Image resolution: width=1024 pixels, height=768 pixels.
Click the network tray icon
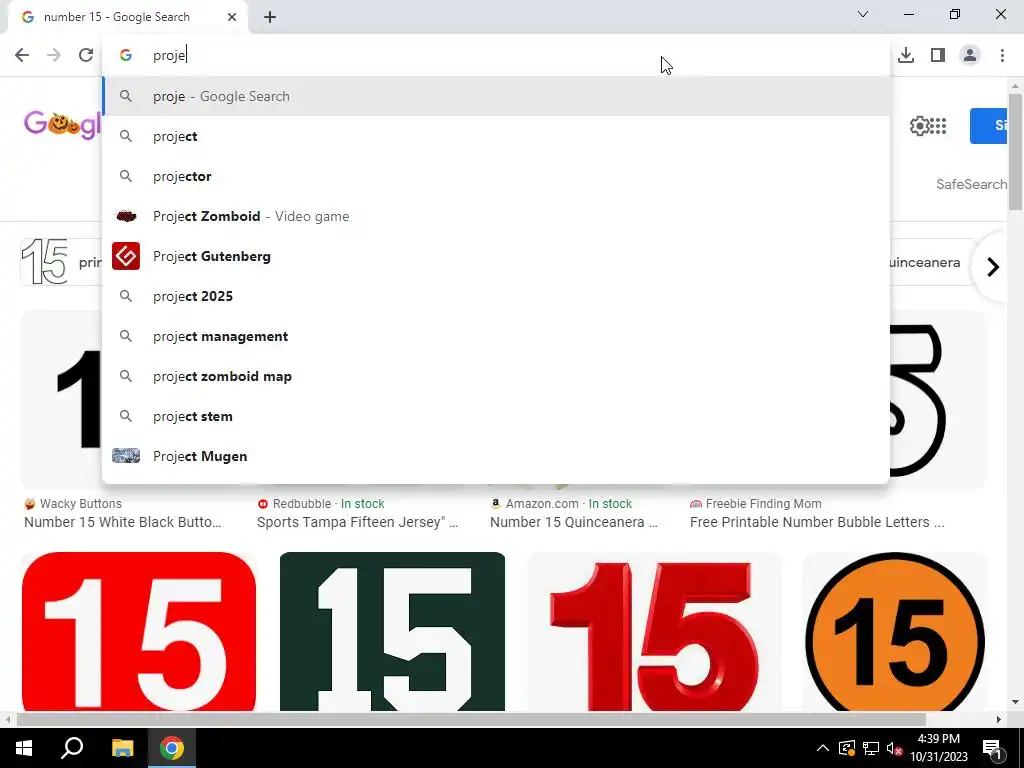[871, 748]
